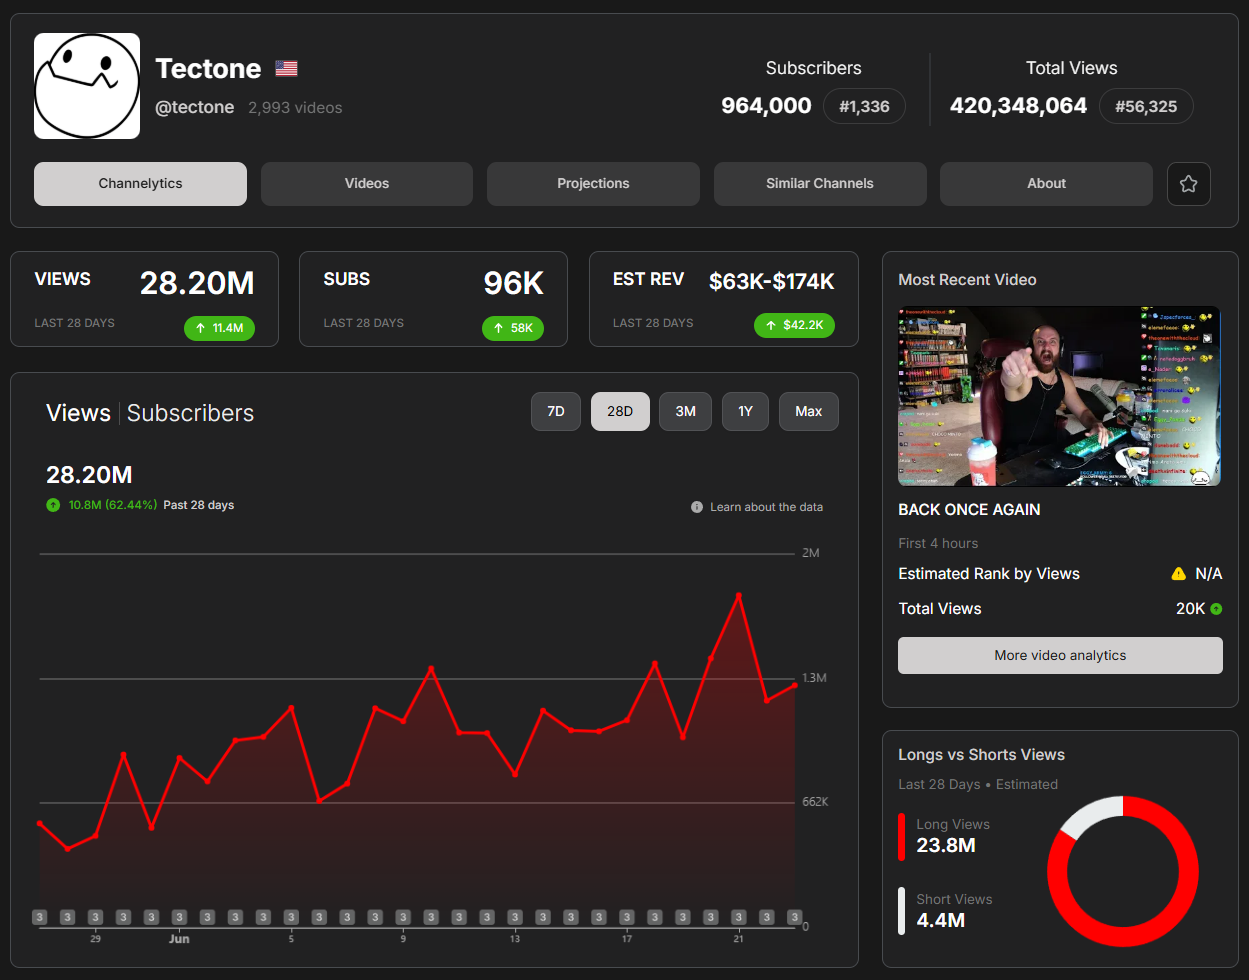Open the Projections tab

point(593,184)
